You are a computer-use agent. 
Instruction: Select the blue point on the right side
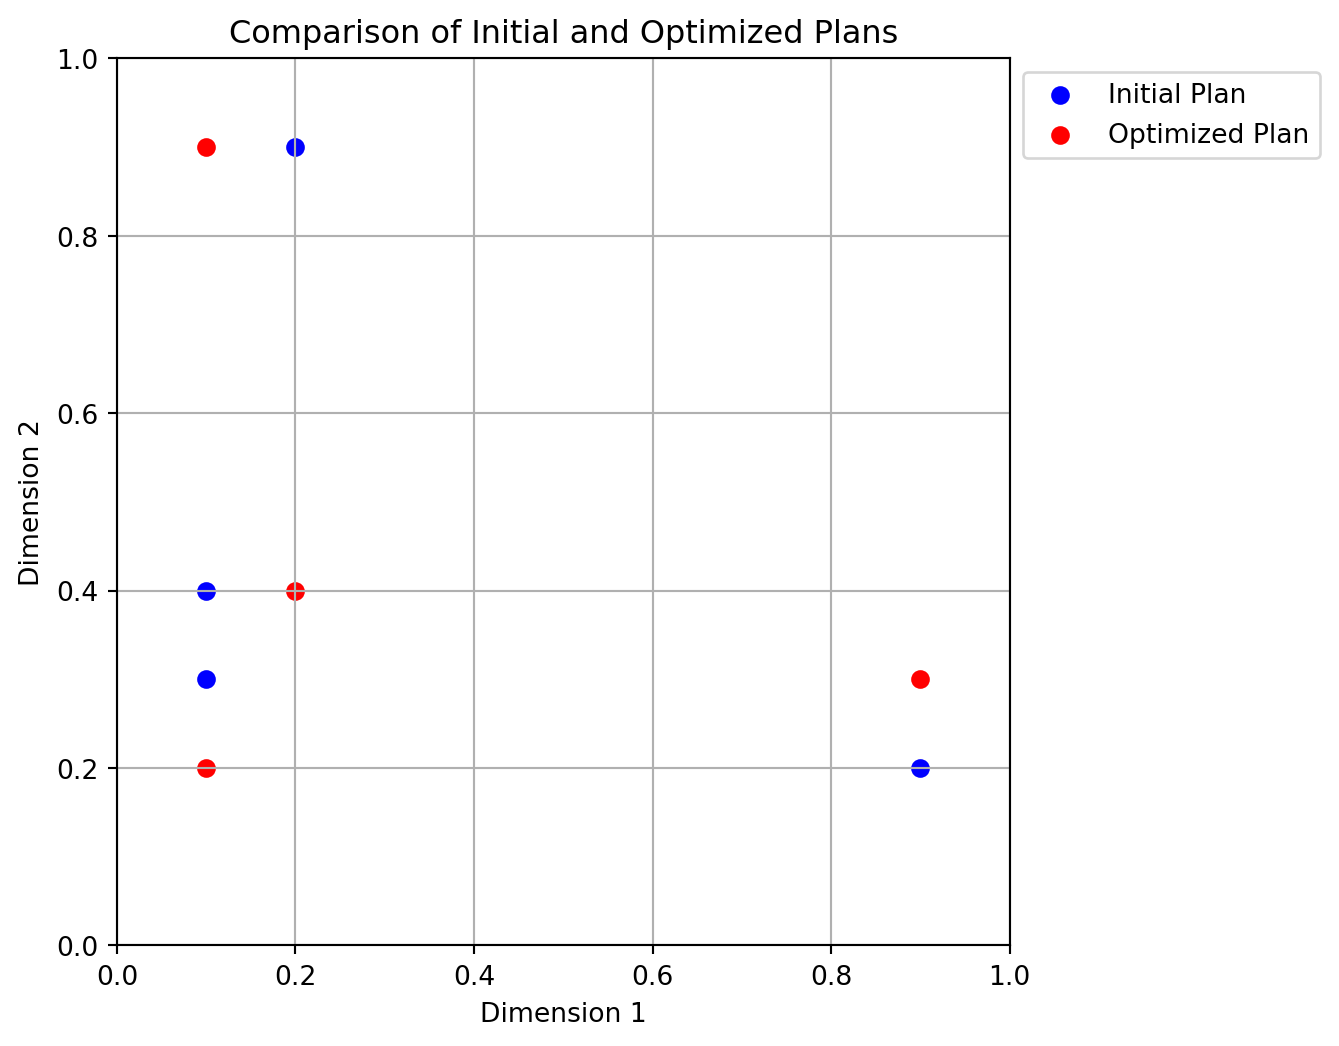click(x=920, y=768)
